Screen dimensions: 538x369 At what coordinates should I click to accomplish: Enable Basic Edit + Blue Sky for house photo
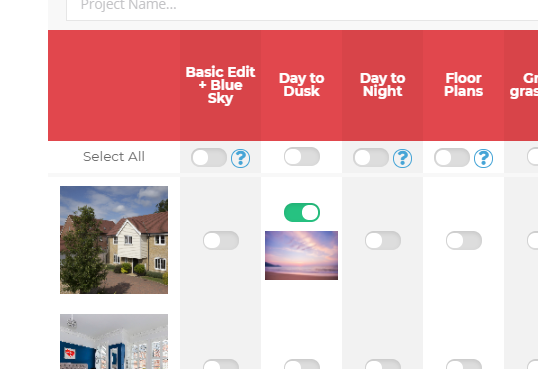click(x=221, y=241)
